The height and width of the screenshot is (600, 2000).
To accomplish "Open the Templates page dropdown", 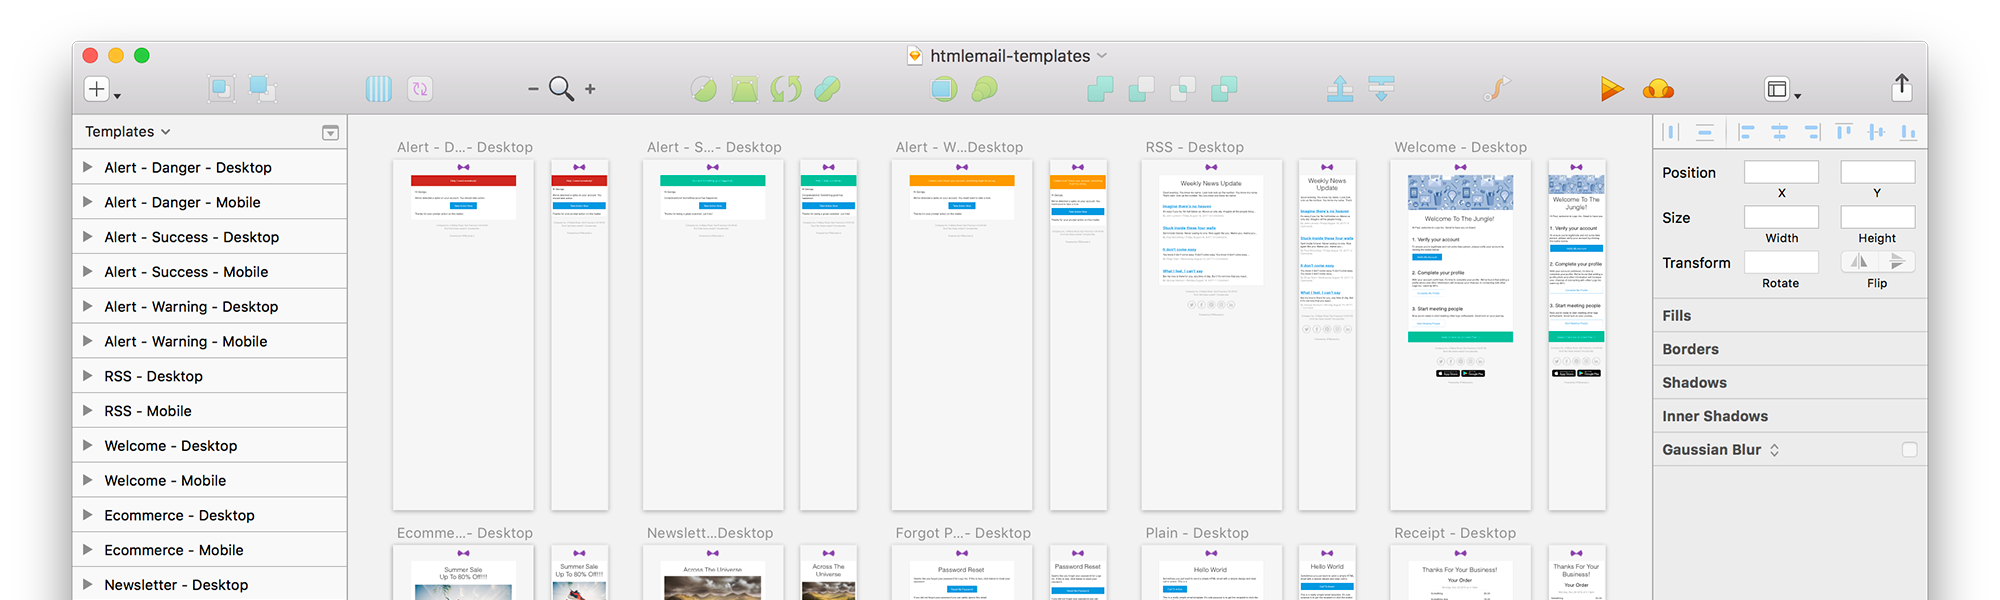I will tap(128, 132).
